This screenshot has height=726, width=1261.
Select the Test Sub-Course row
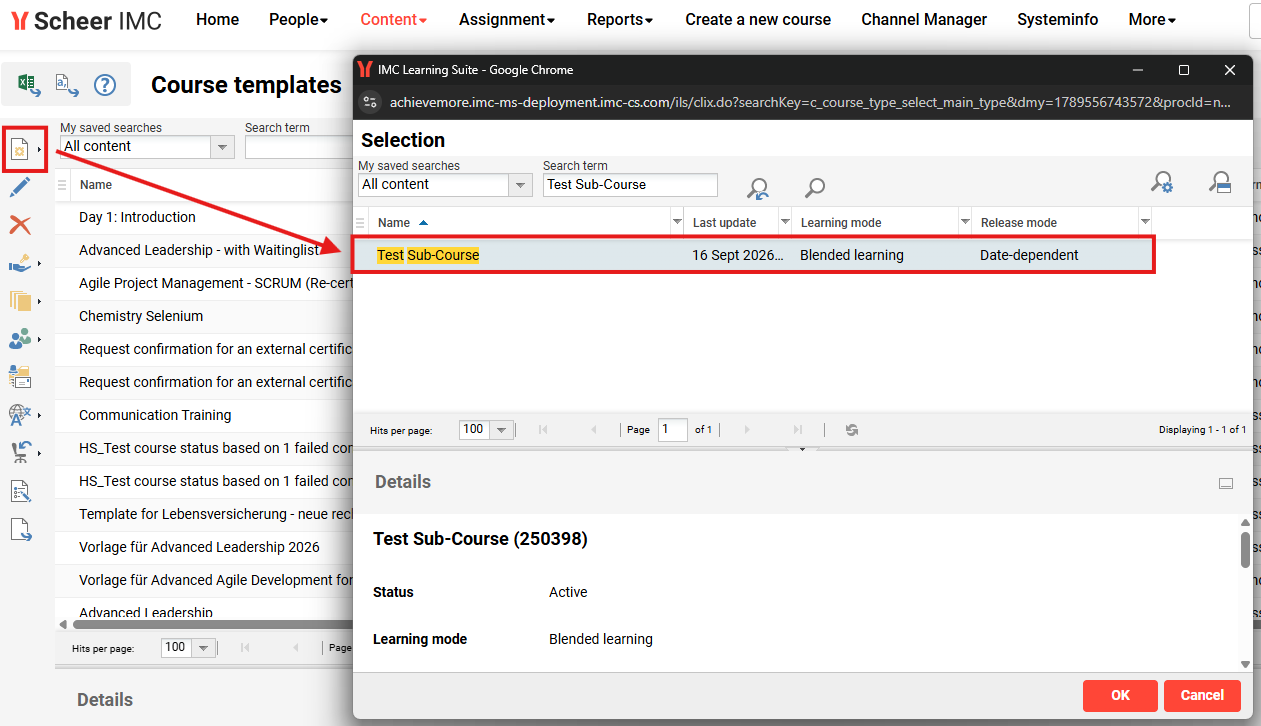754,255
